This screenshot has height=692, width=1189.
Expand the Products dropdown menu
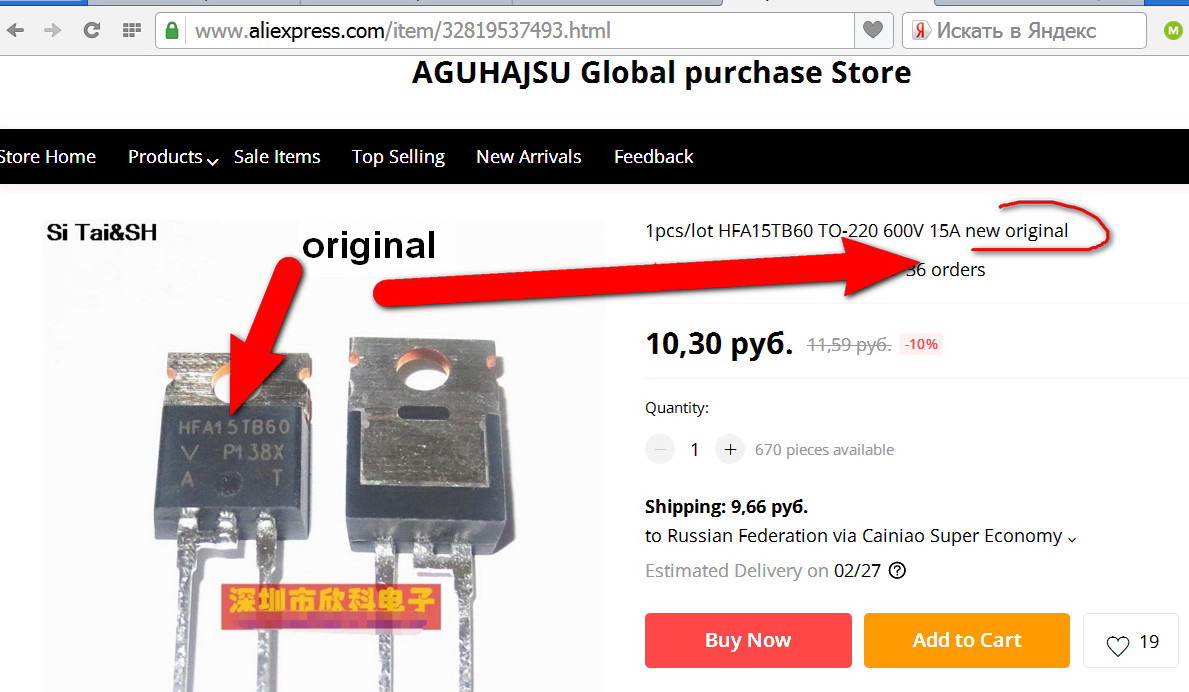[173, 157]
